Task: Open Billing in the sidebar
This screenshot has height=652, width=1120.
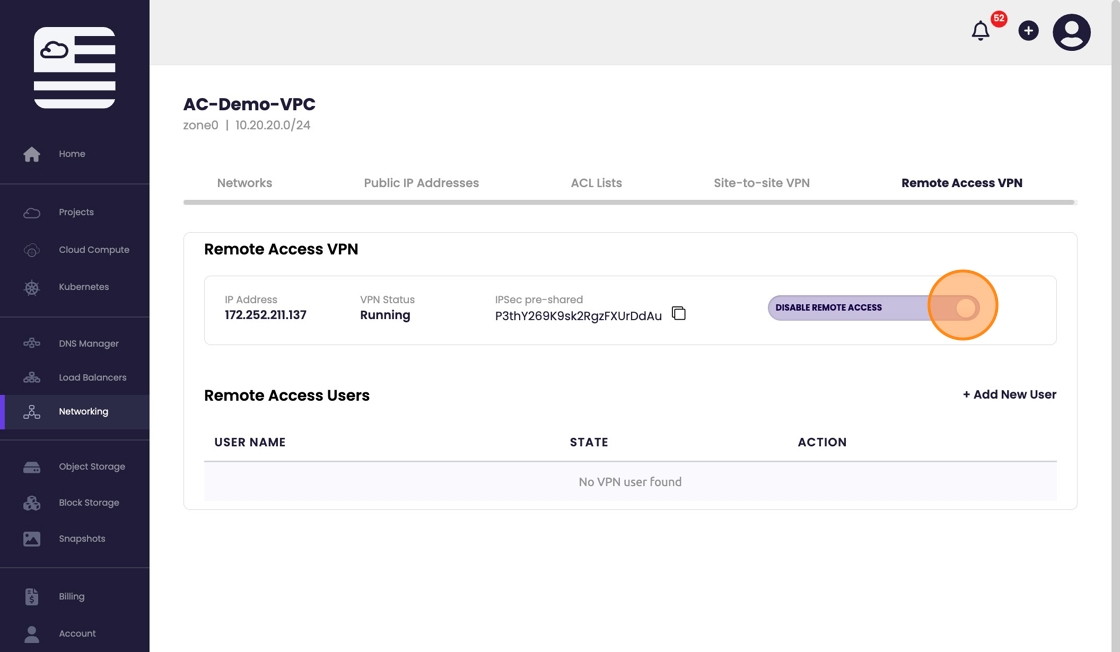Action: click(x=71, y=597)
